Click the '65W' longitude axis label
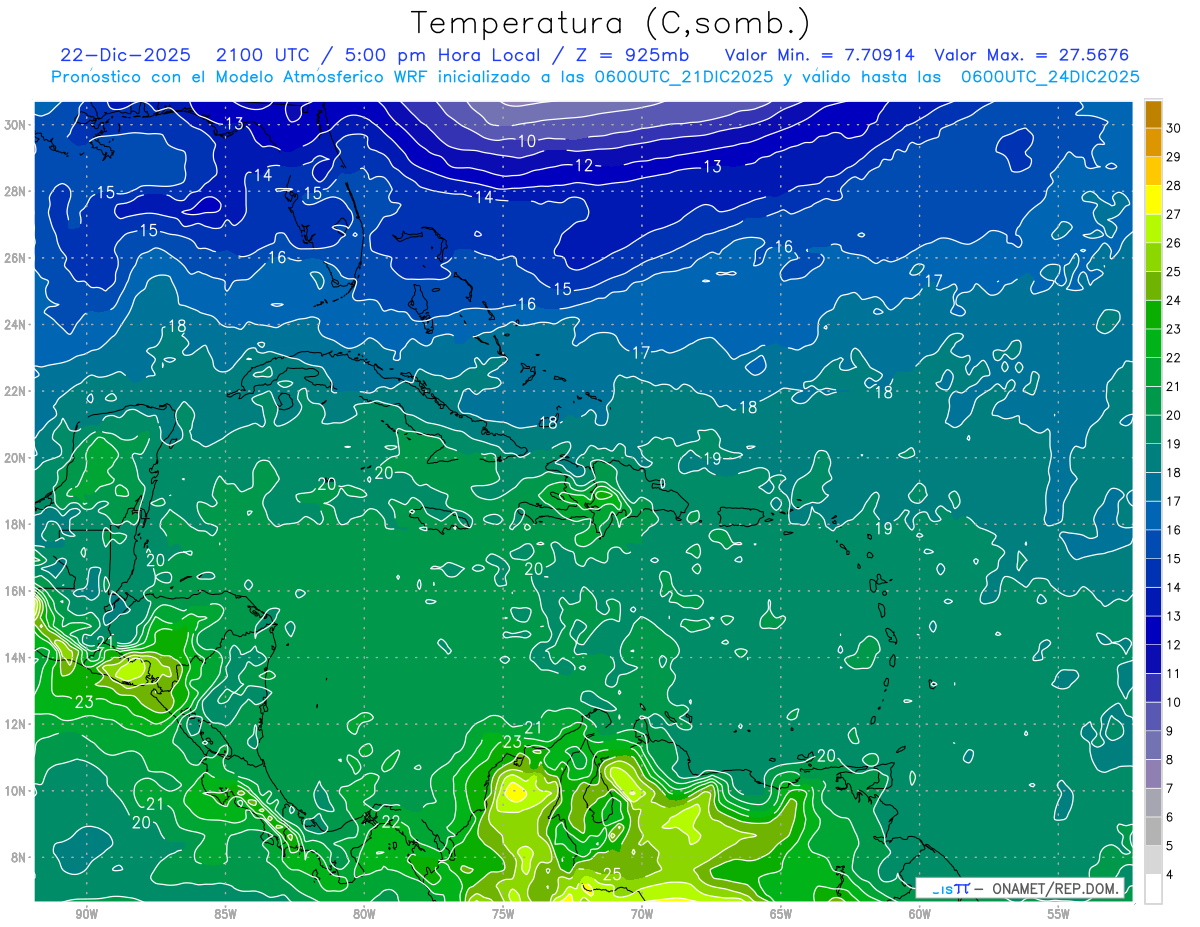The image size is (1200, 927). tap(781, 915)
